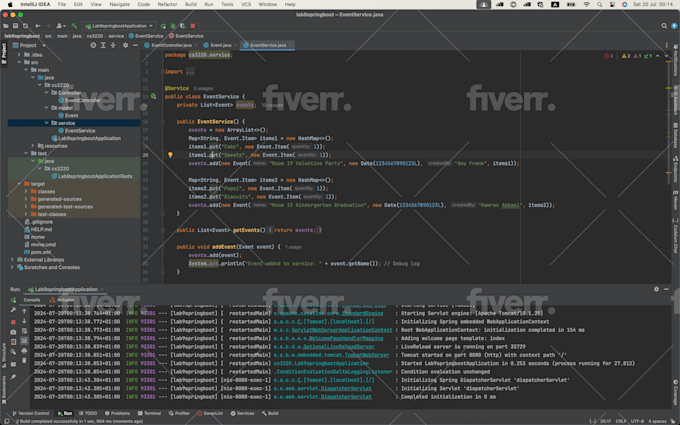Select the HELP.md file in the tree
This screenshot has height=425, width=680.
pyautogui.click(x=38, y=229)
